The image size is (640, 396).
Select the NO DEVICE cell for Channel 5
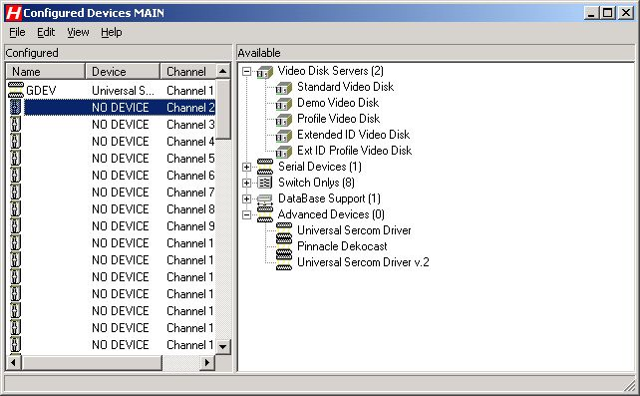click(120, 158)
